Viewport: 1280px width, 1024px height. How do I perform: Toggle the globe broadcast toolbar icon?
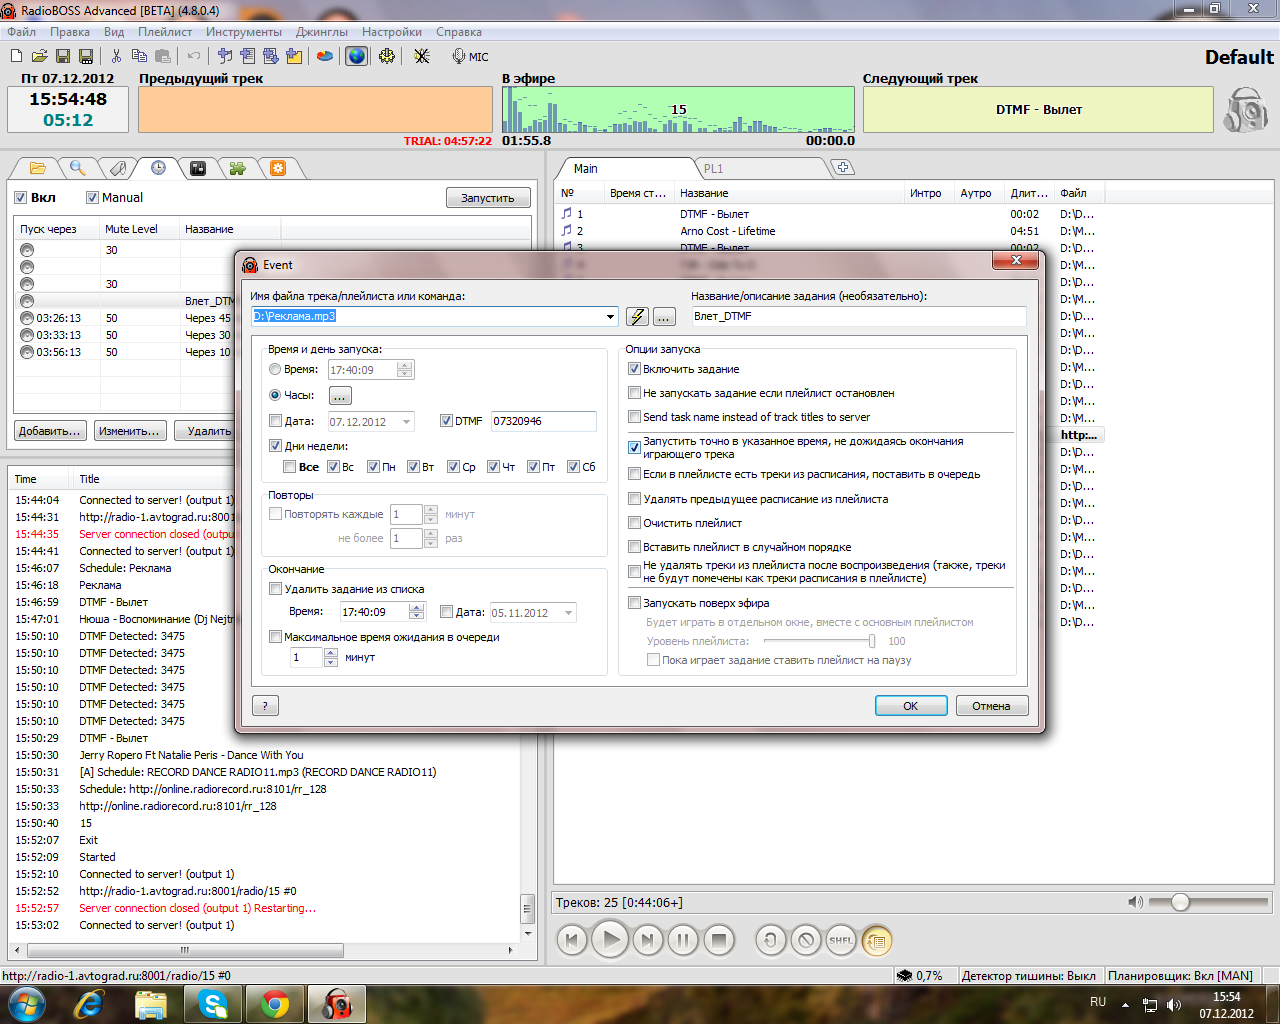coord(357,56)
